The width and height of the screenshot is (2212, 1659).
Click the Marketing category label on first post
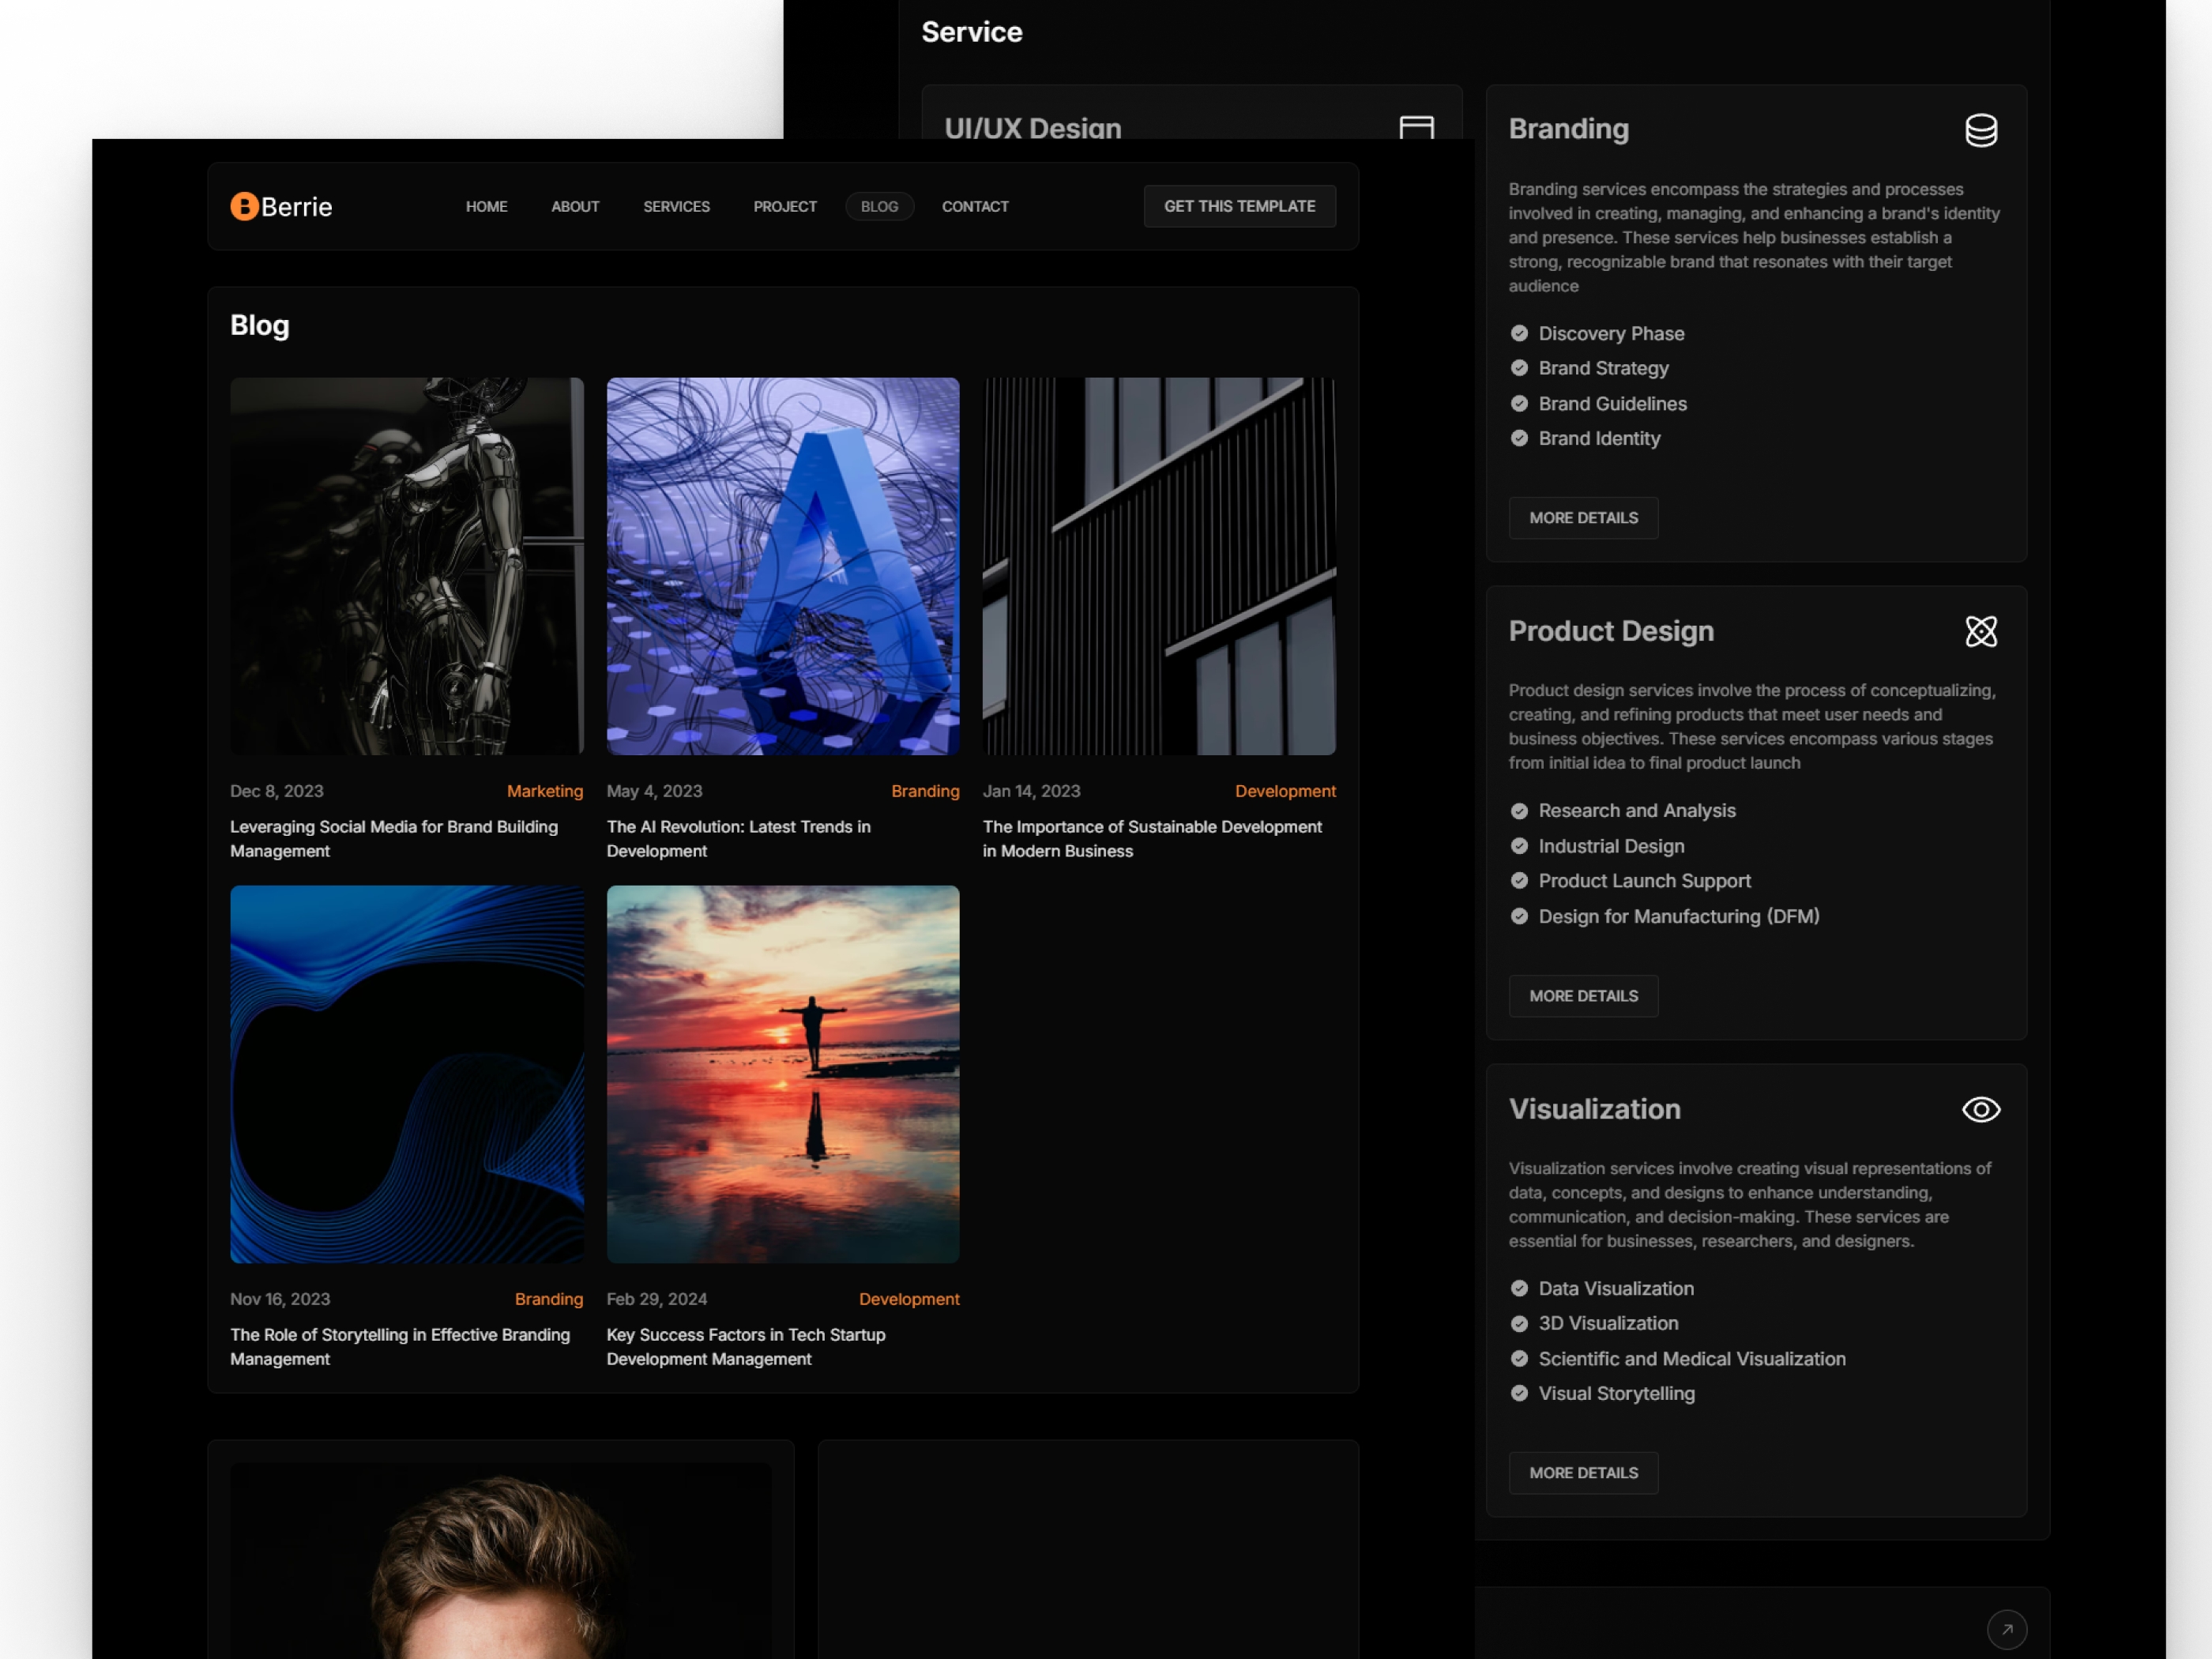pos(545,790)
